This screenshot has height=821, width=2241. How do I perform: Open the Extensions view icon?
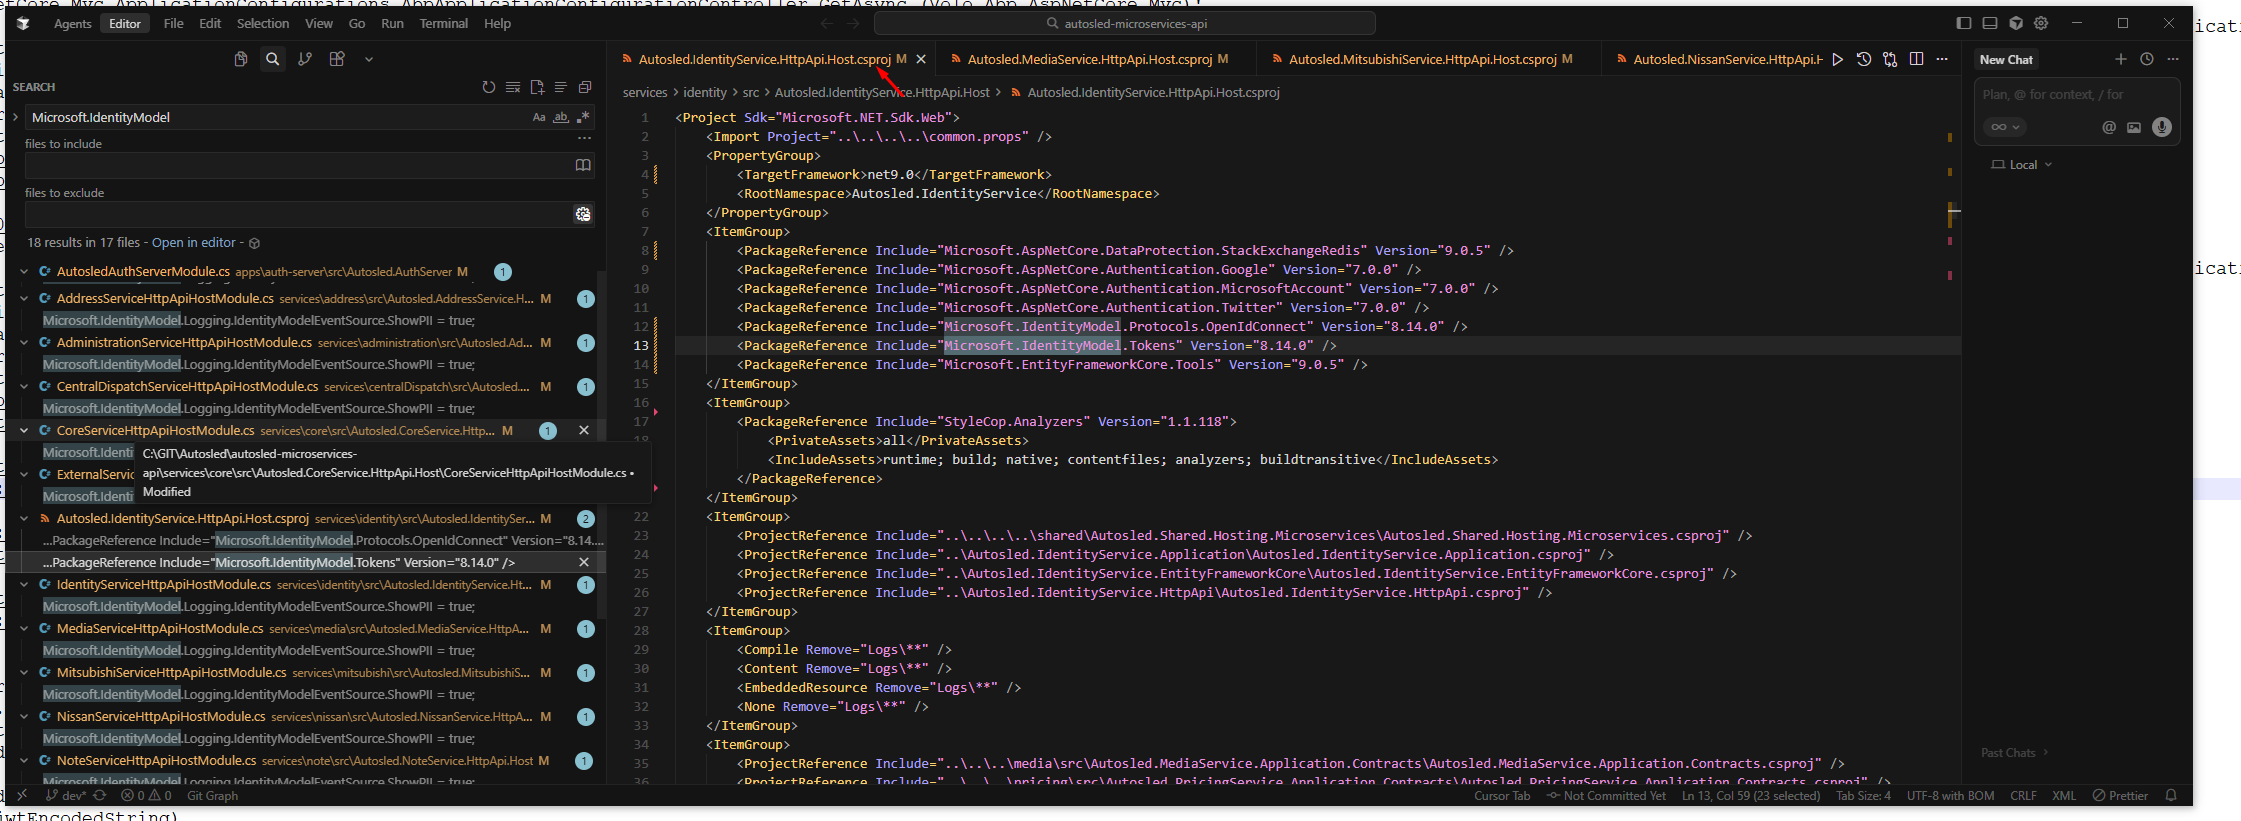click(x=337, y=59)
